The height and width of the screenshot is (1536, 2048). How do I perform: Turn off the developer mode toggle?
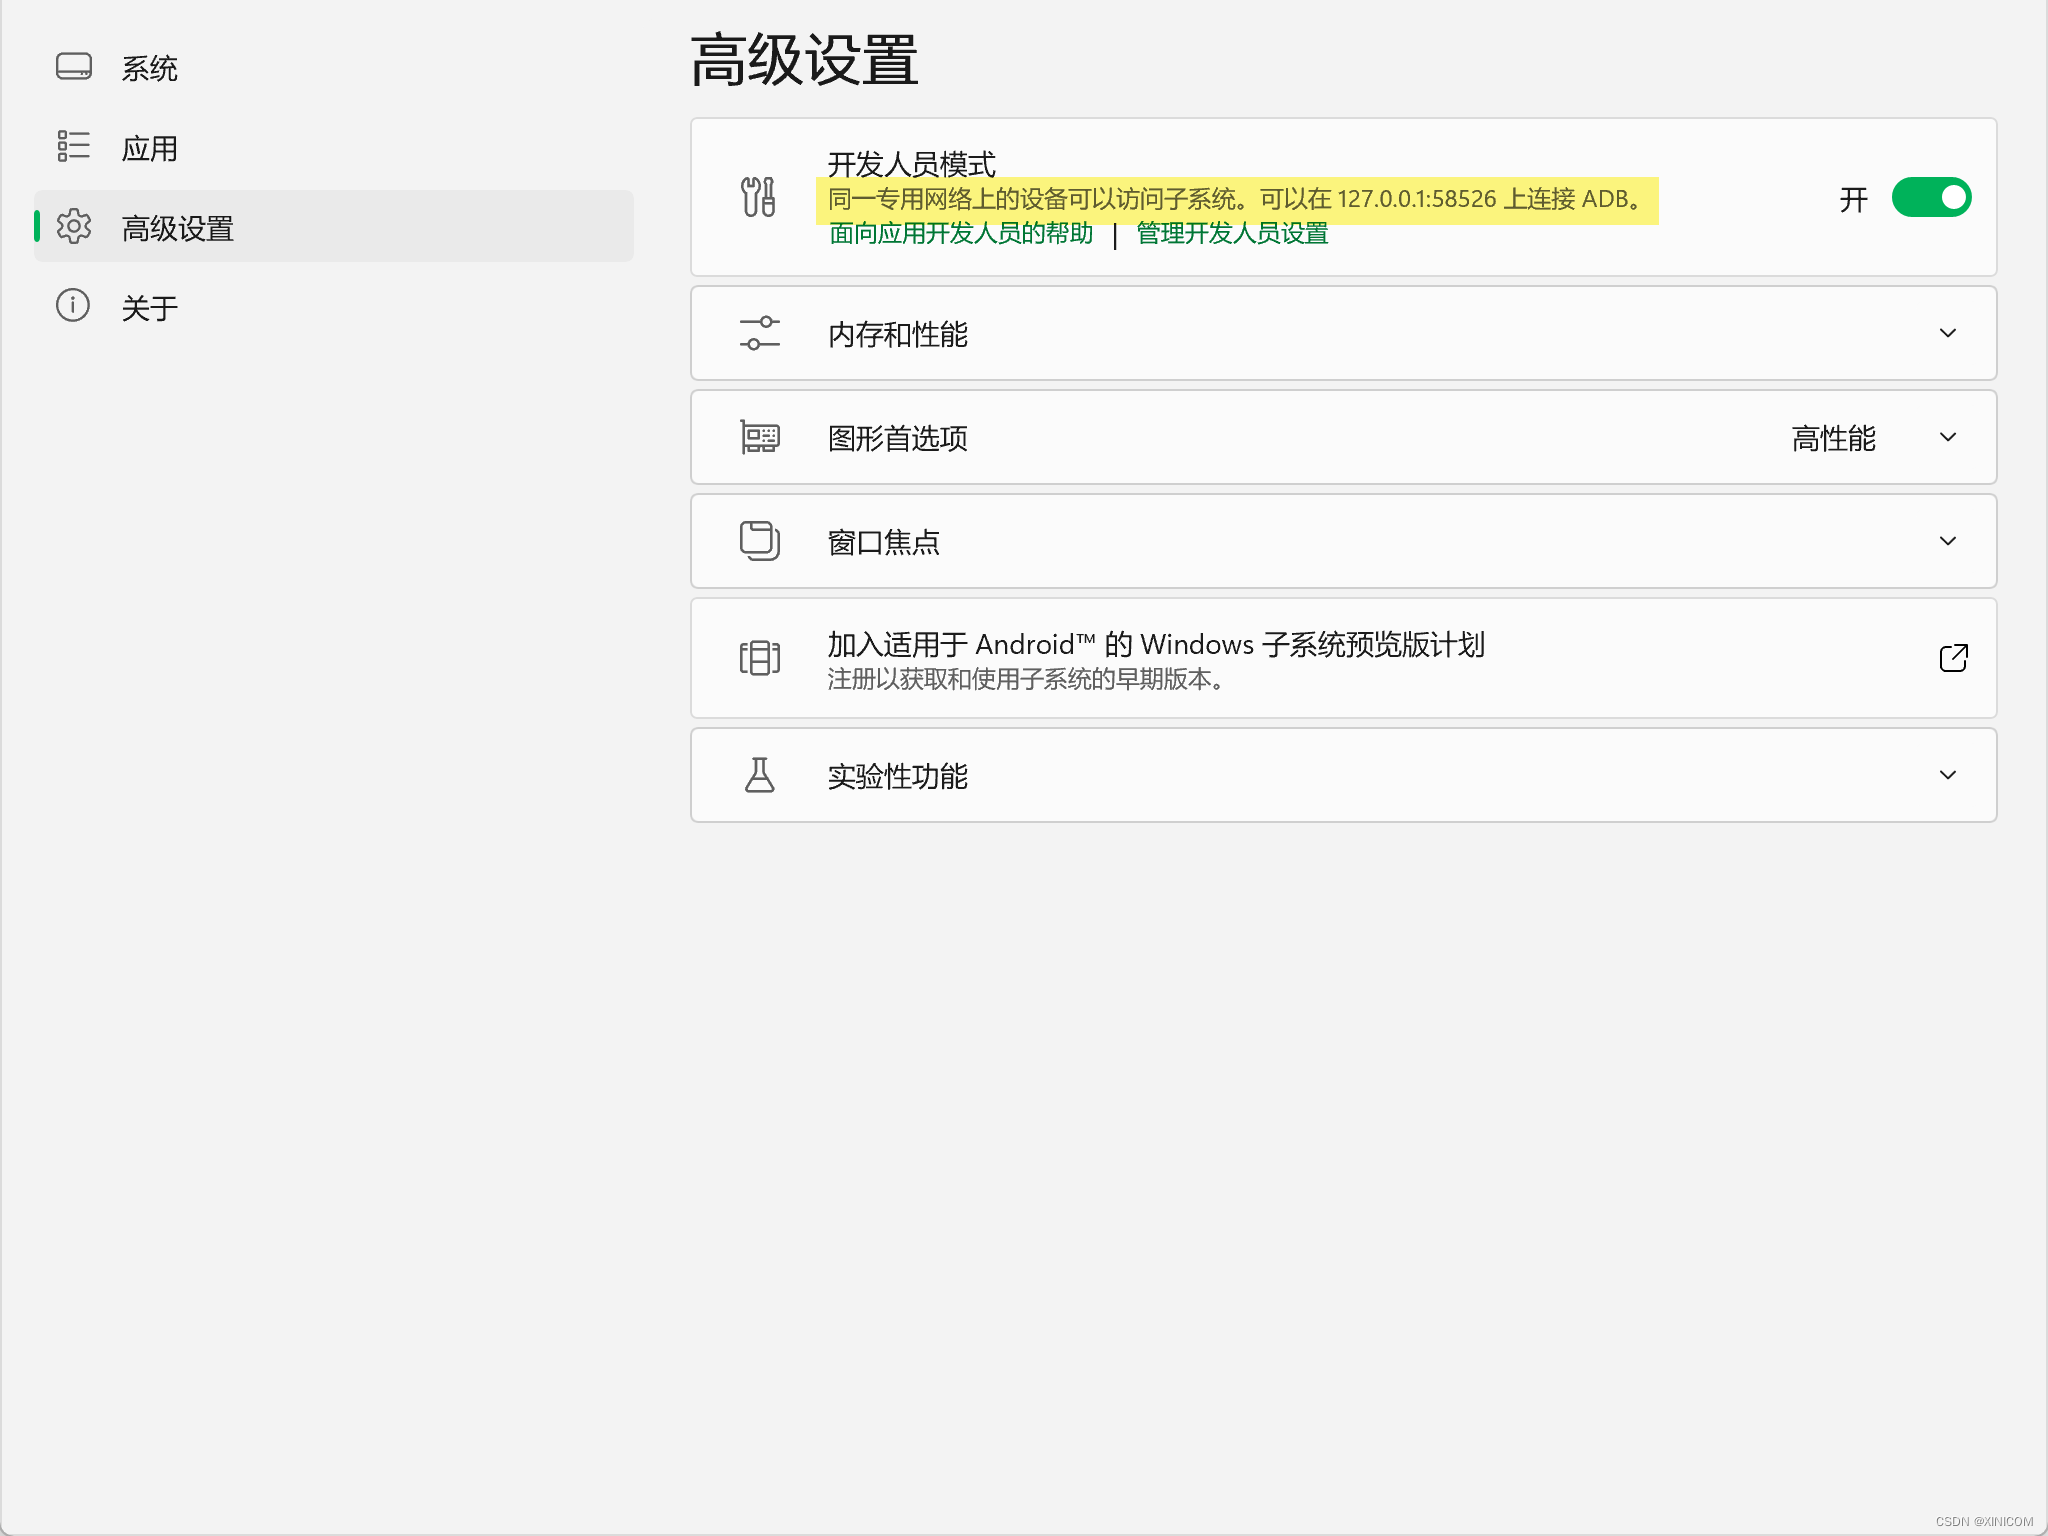click(1931, 197)
